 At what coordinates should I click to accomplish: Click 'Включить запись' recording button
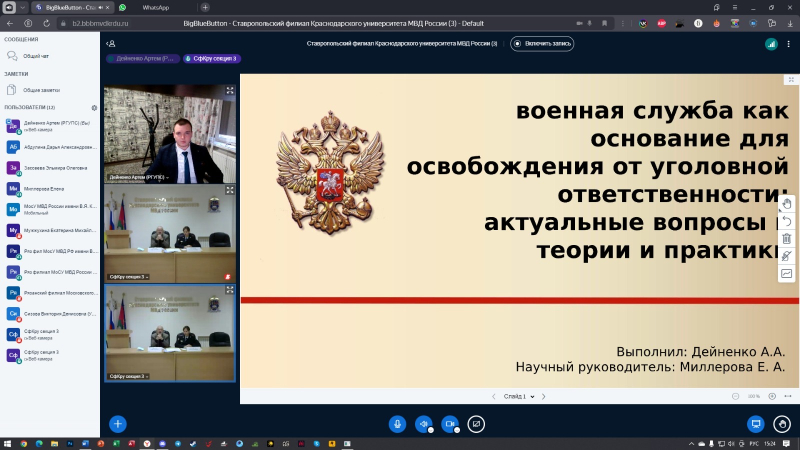[542, 44]
